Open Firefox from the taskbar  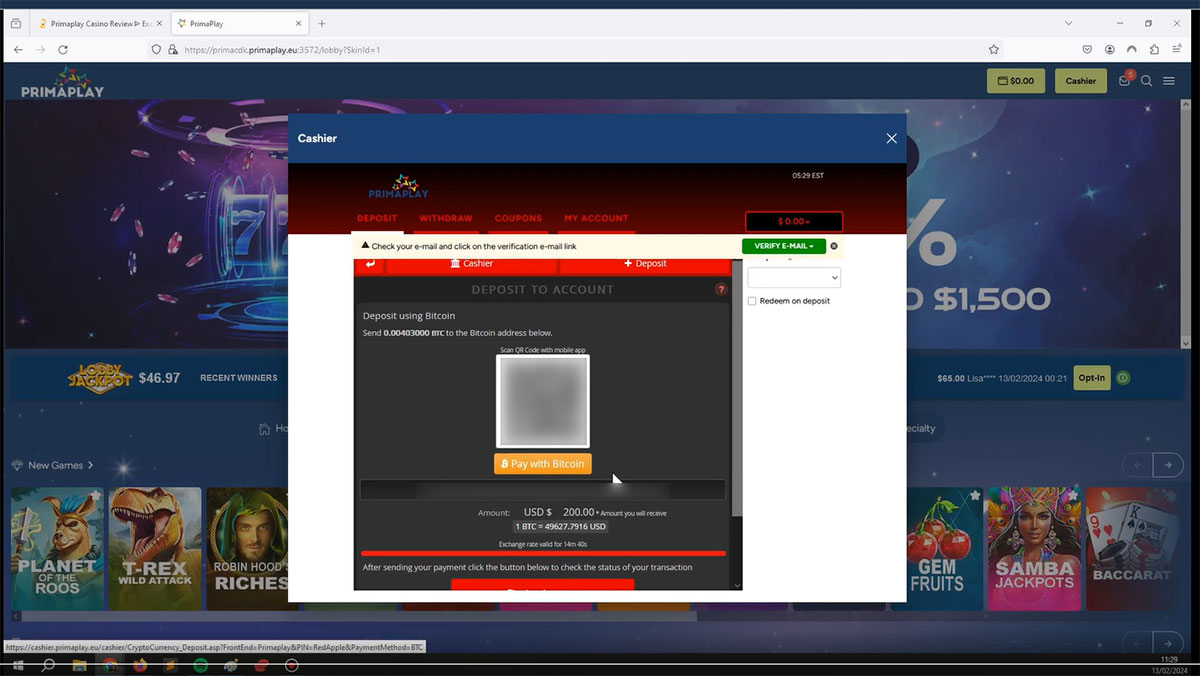pyautogui.click(x=140, y=665)
